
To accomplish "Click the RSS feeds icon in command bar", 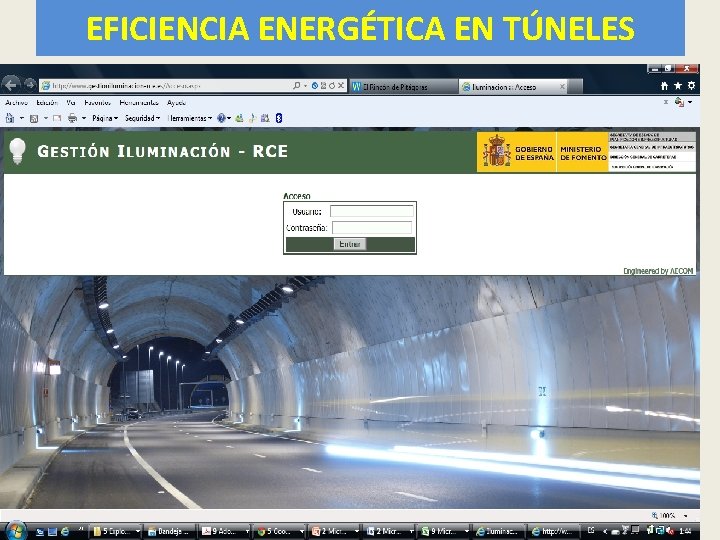I will [34, 118].
